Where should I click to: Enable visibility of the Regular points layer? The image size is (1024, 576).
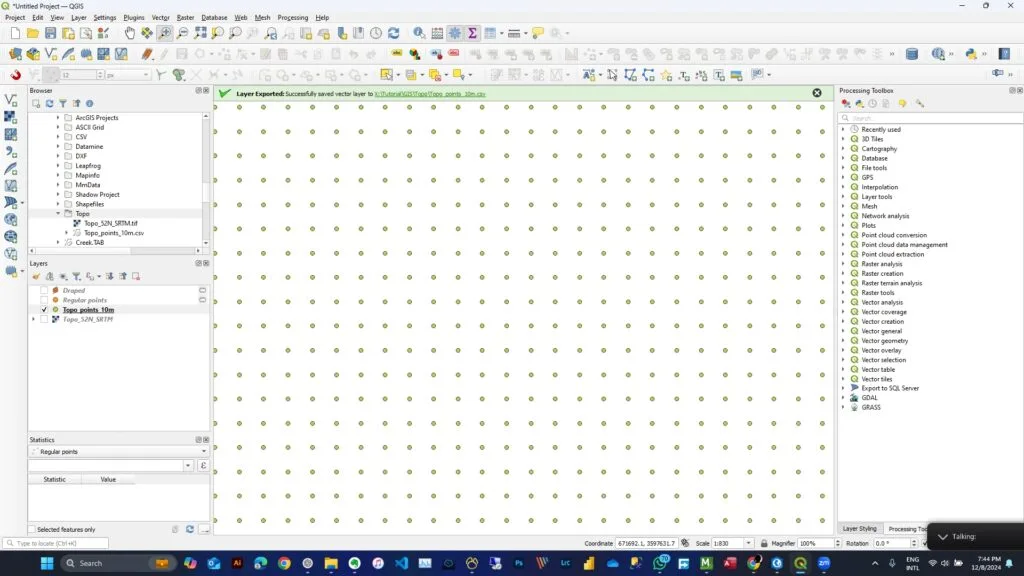pos(44,300)
